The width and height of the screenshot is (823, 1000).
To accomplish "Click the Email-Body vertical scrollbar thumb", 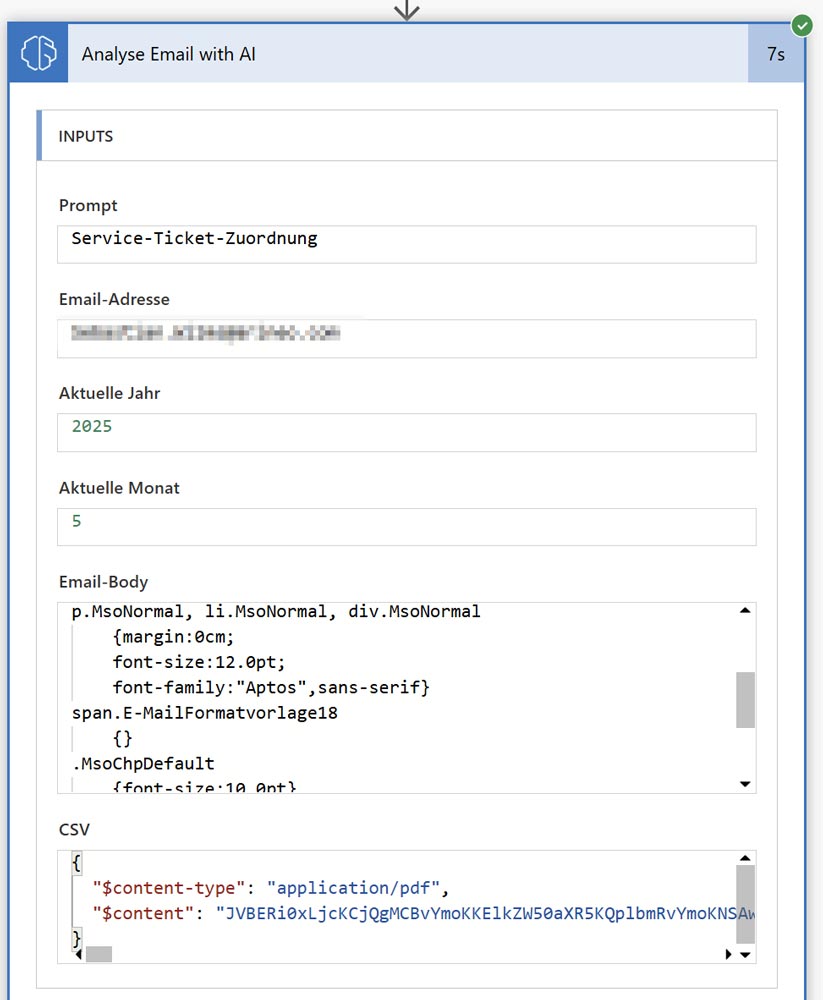I will coord(745,699).
